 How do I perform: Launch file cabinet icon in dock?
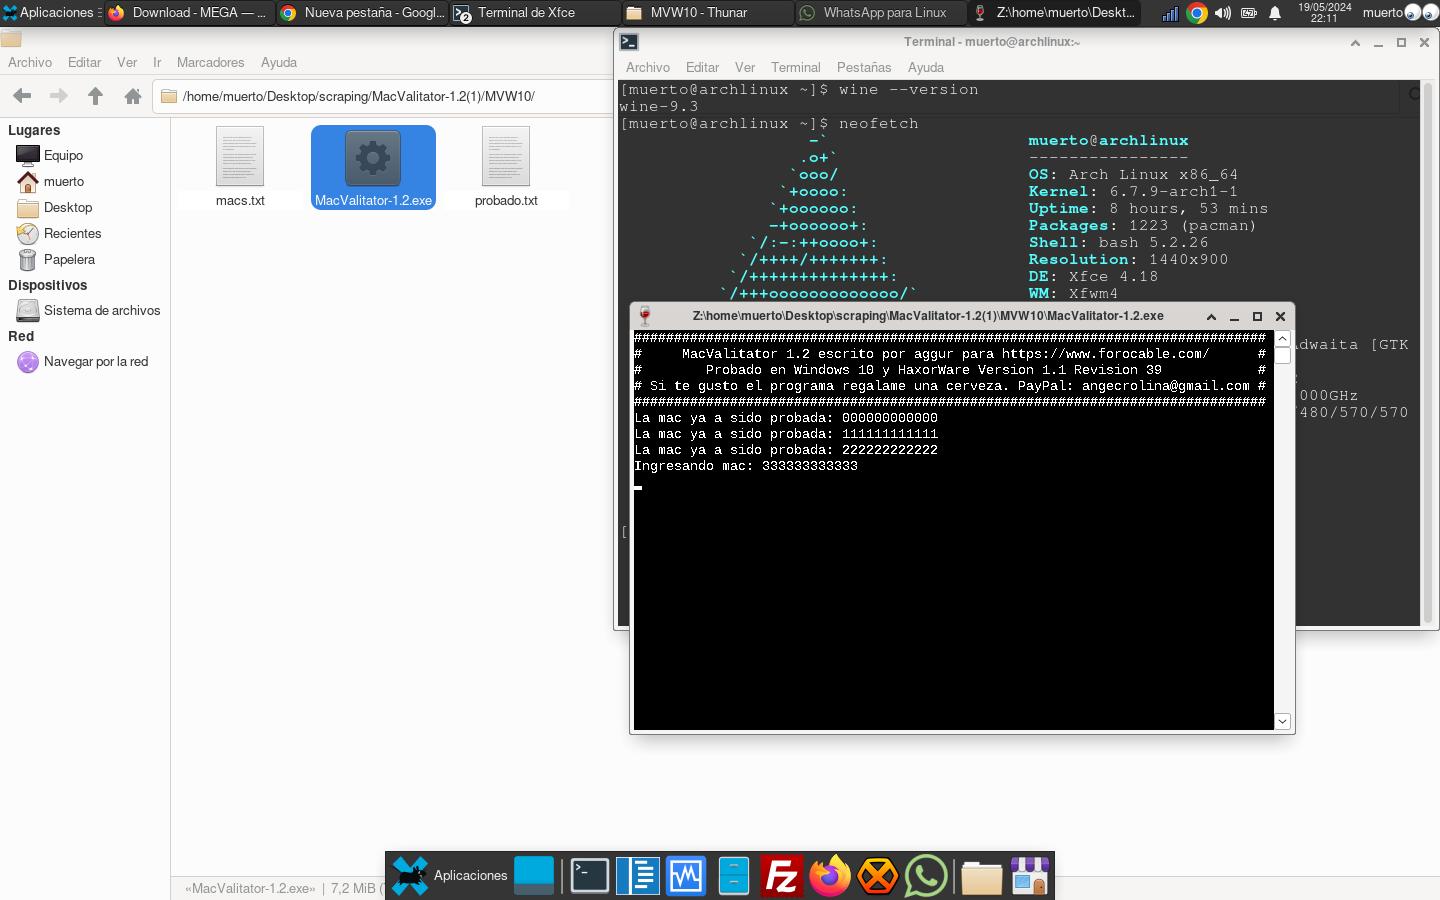(734, 876)
